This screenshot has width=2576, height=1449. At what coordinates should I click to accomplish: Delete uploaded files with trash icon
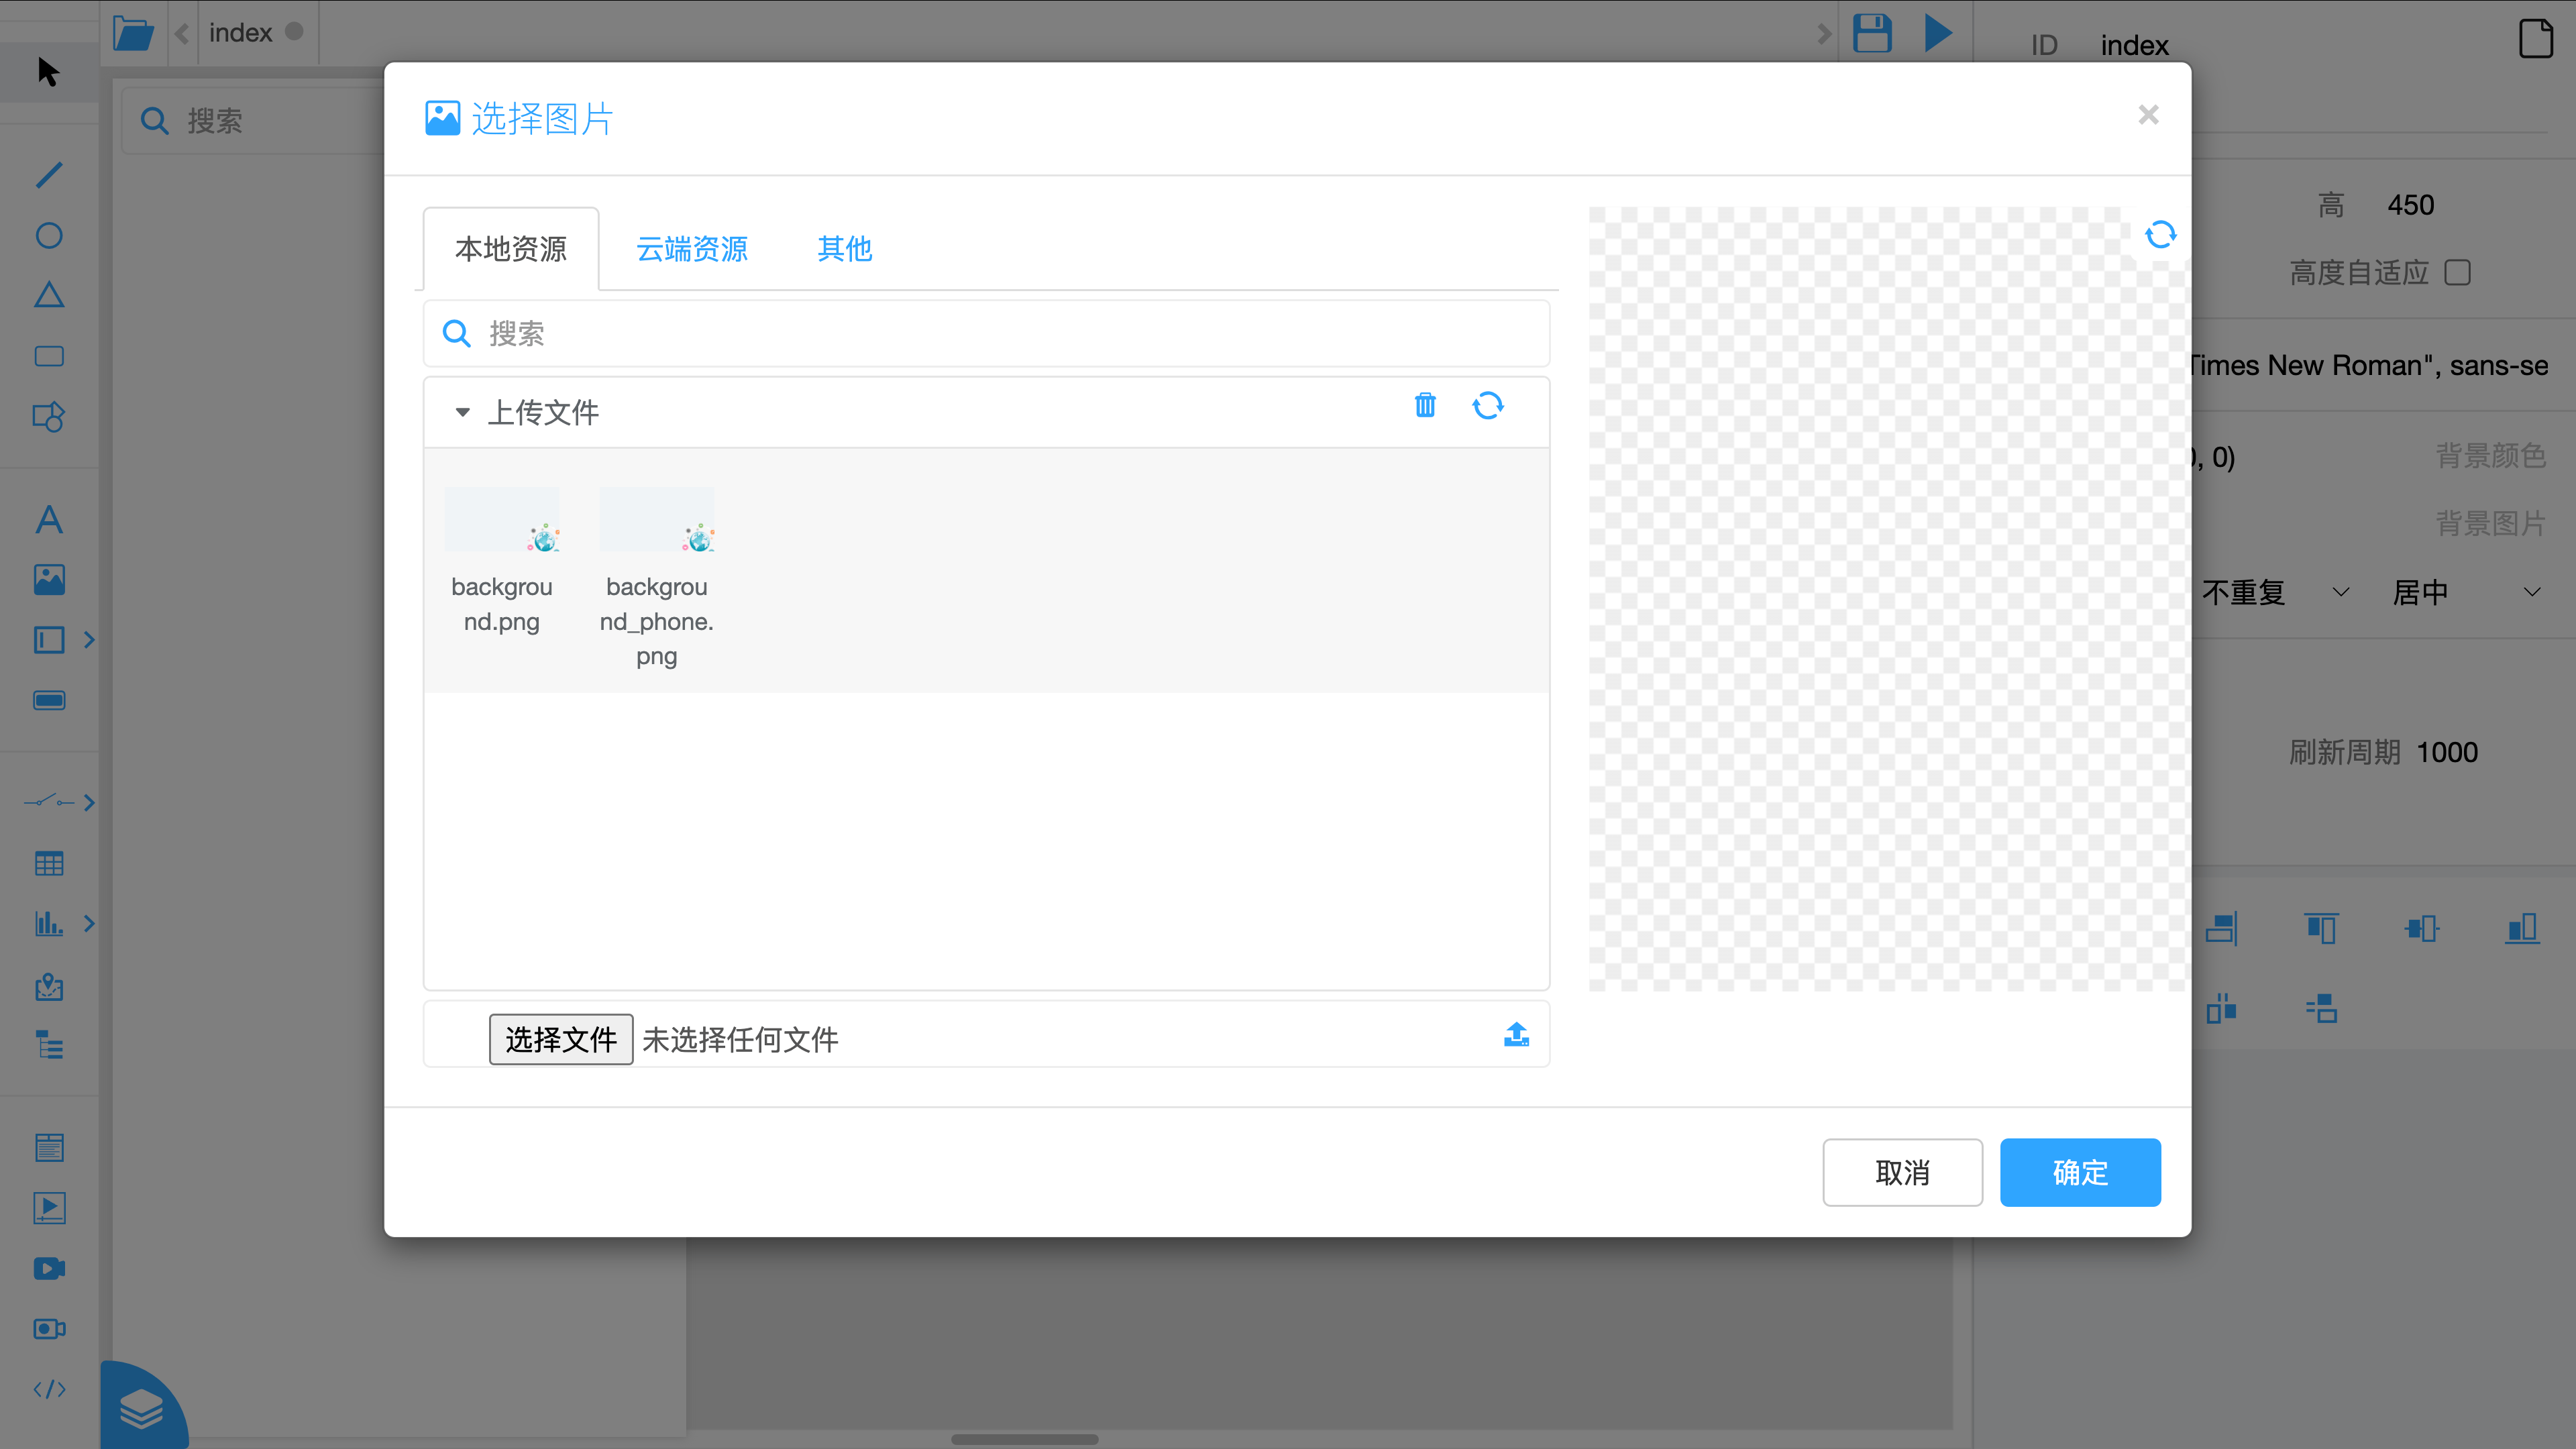1425,405
